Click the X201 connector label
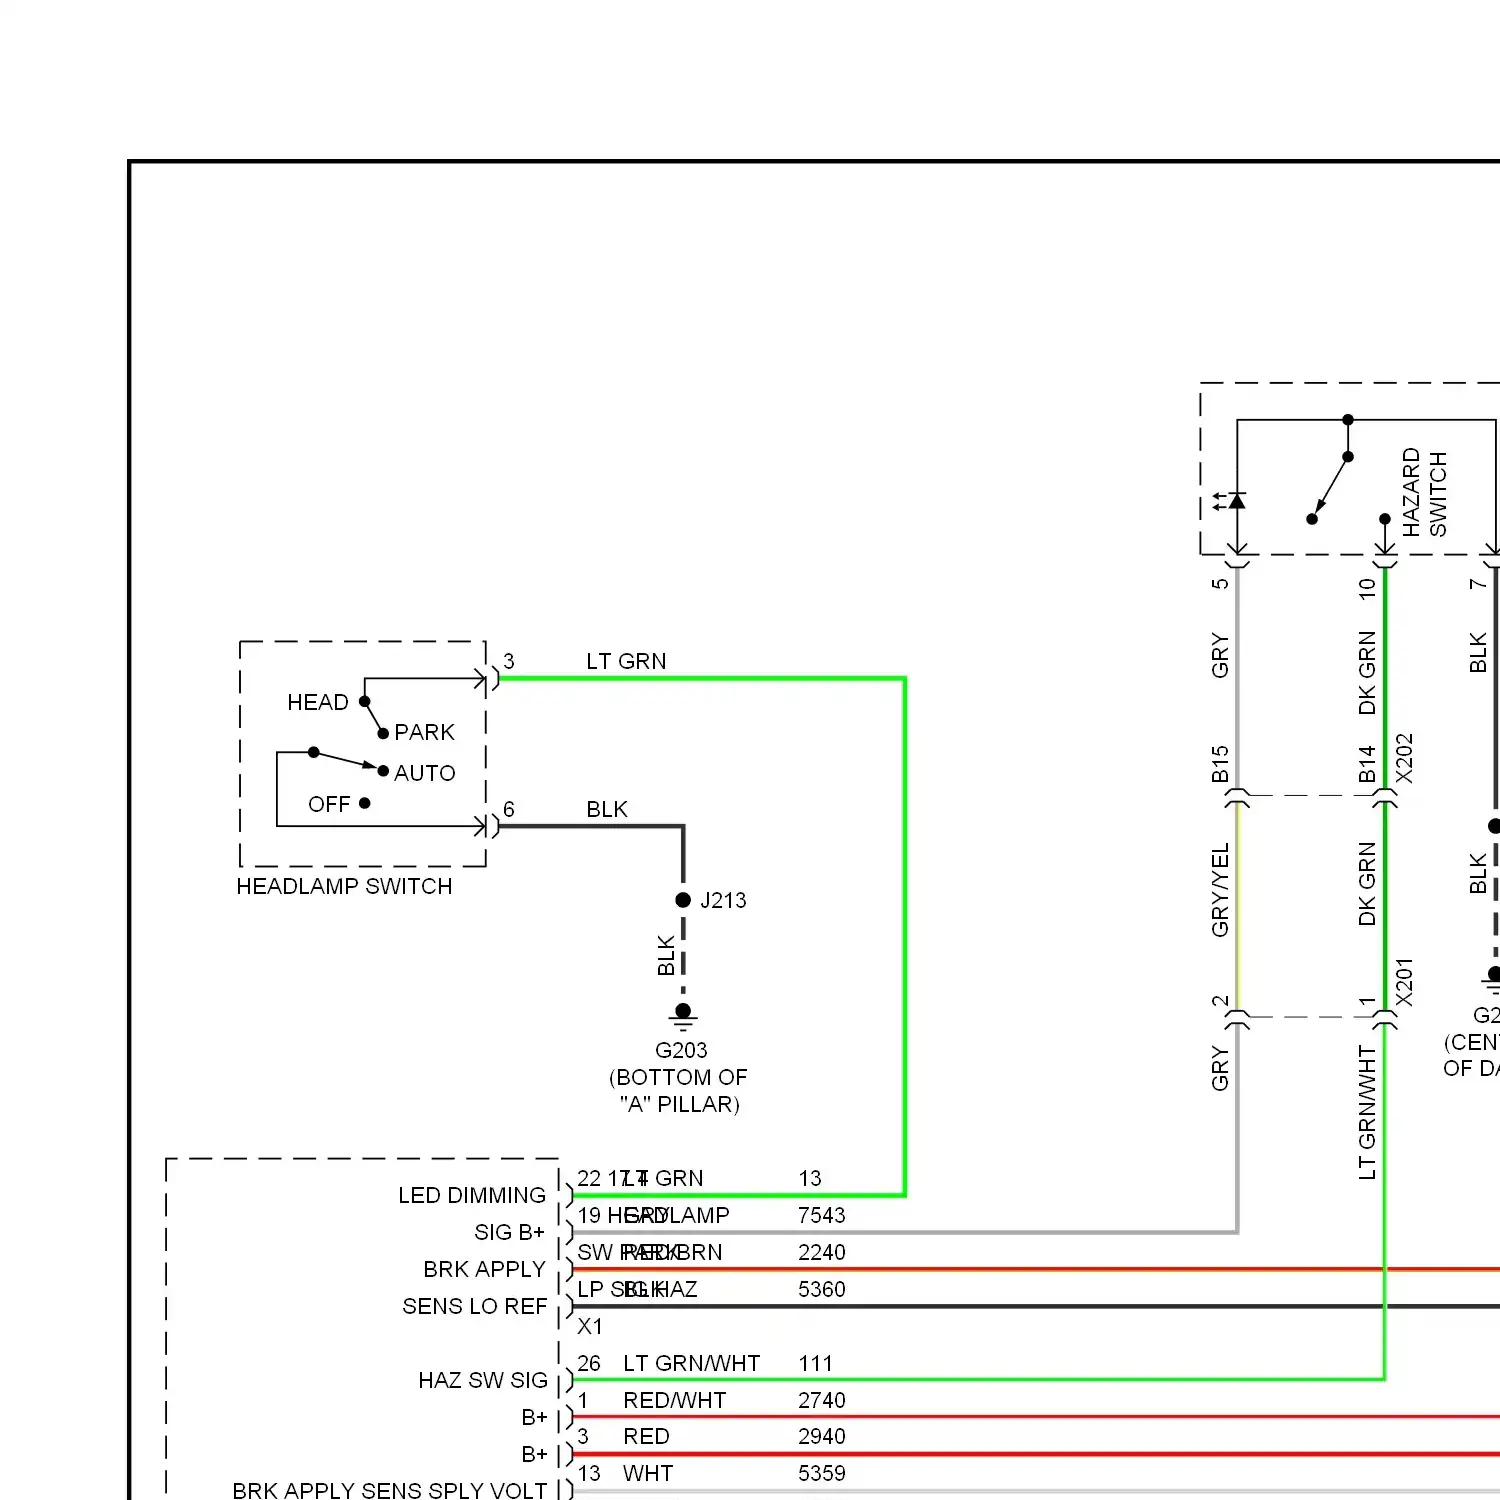Viewport: 1500px width, 1500px height. [x=1404, y=982]
